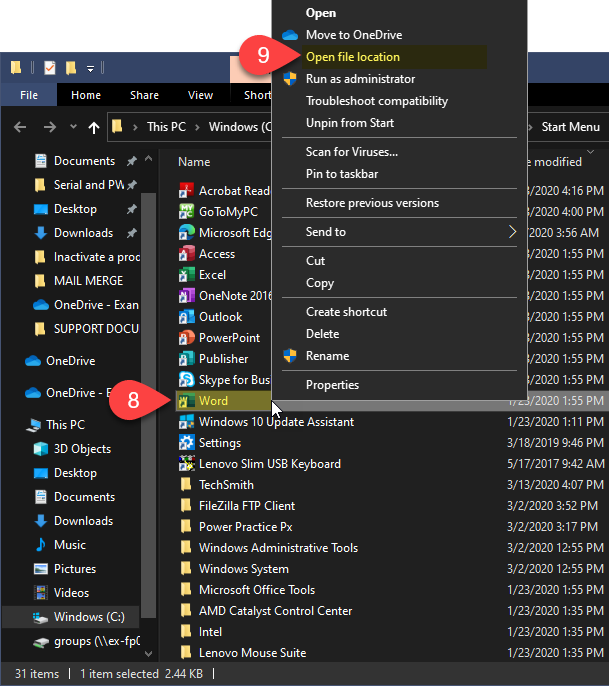Select the groups network drive in navigation pane
Screen dimensions: 609x686
pos(97,641)
